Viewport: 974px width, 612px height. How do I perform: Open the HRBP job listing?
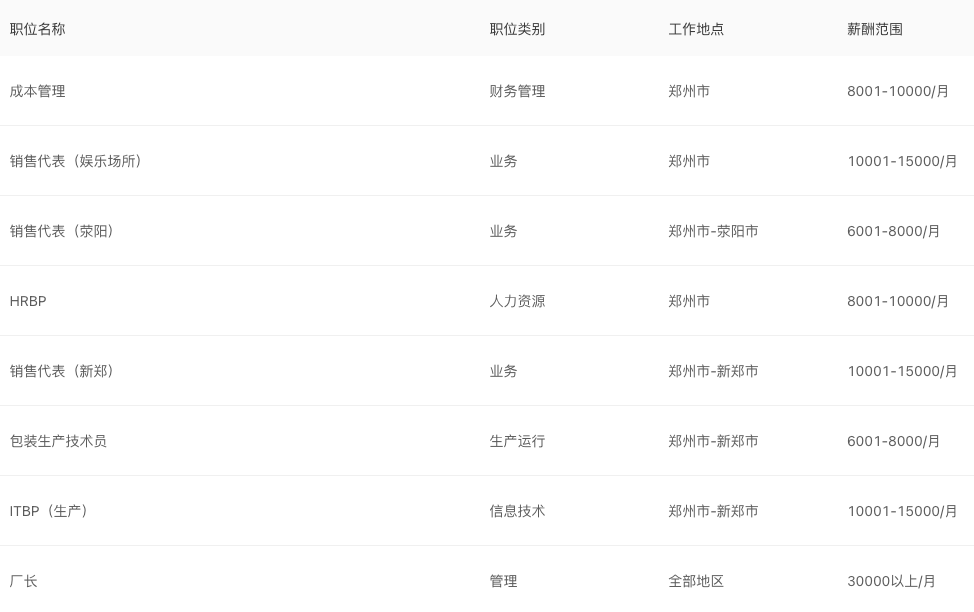click(28, 301)
